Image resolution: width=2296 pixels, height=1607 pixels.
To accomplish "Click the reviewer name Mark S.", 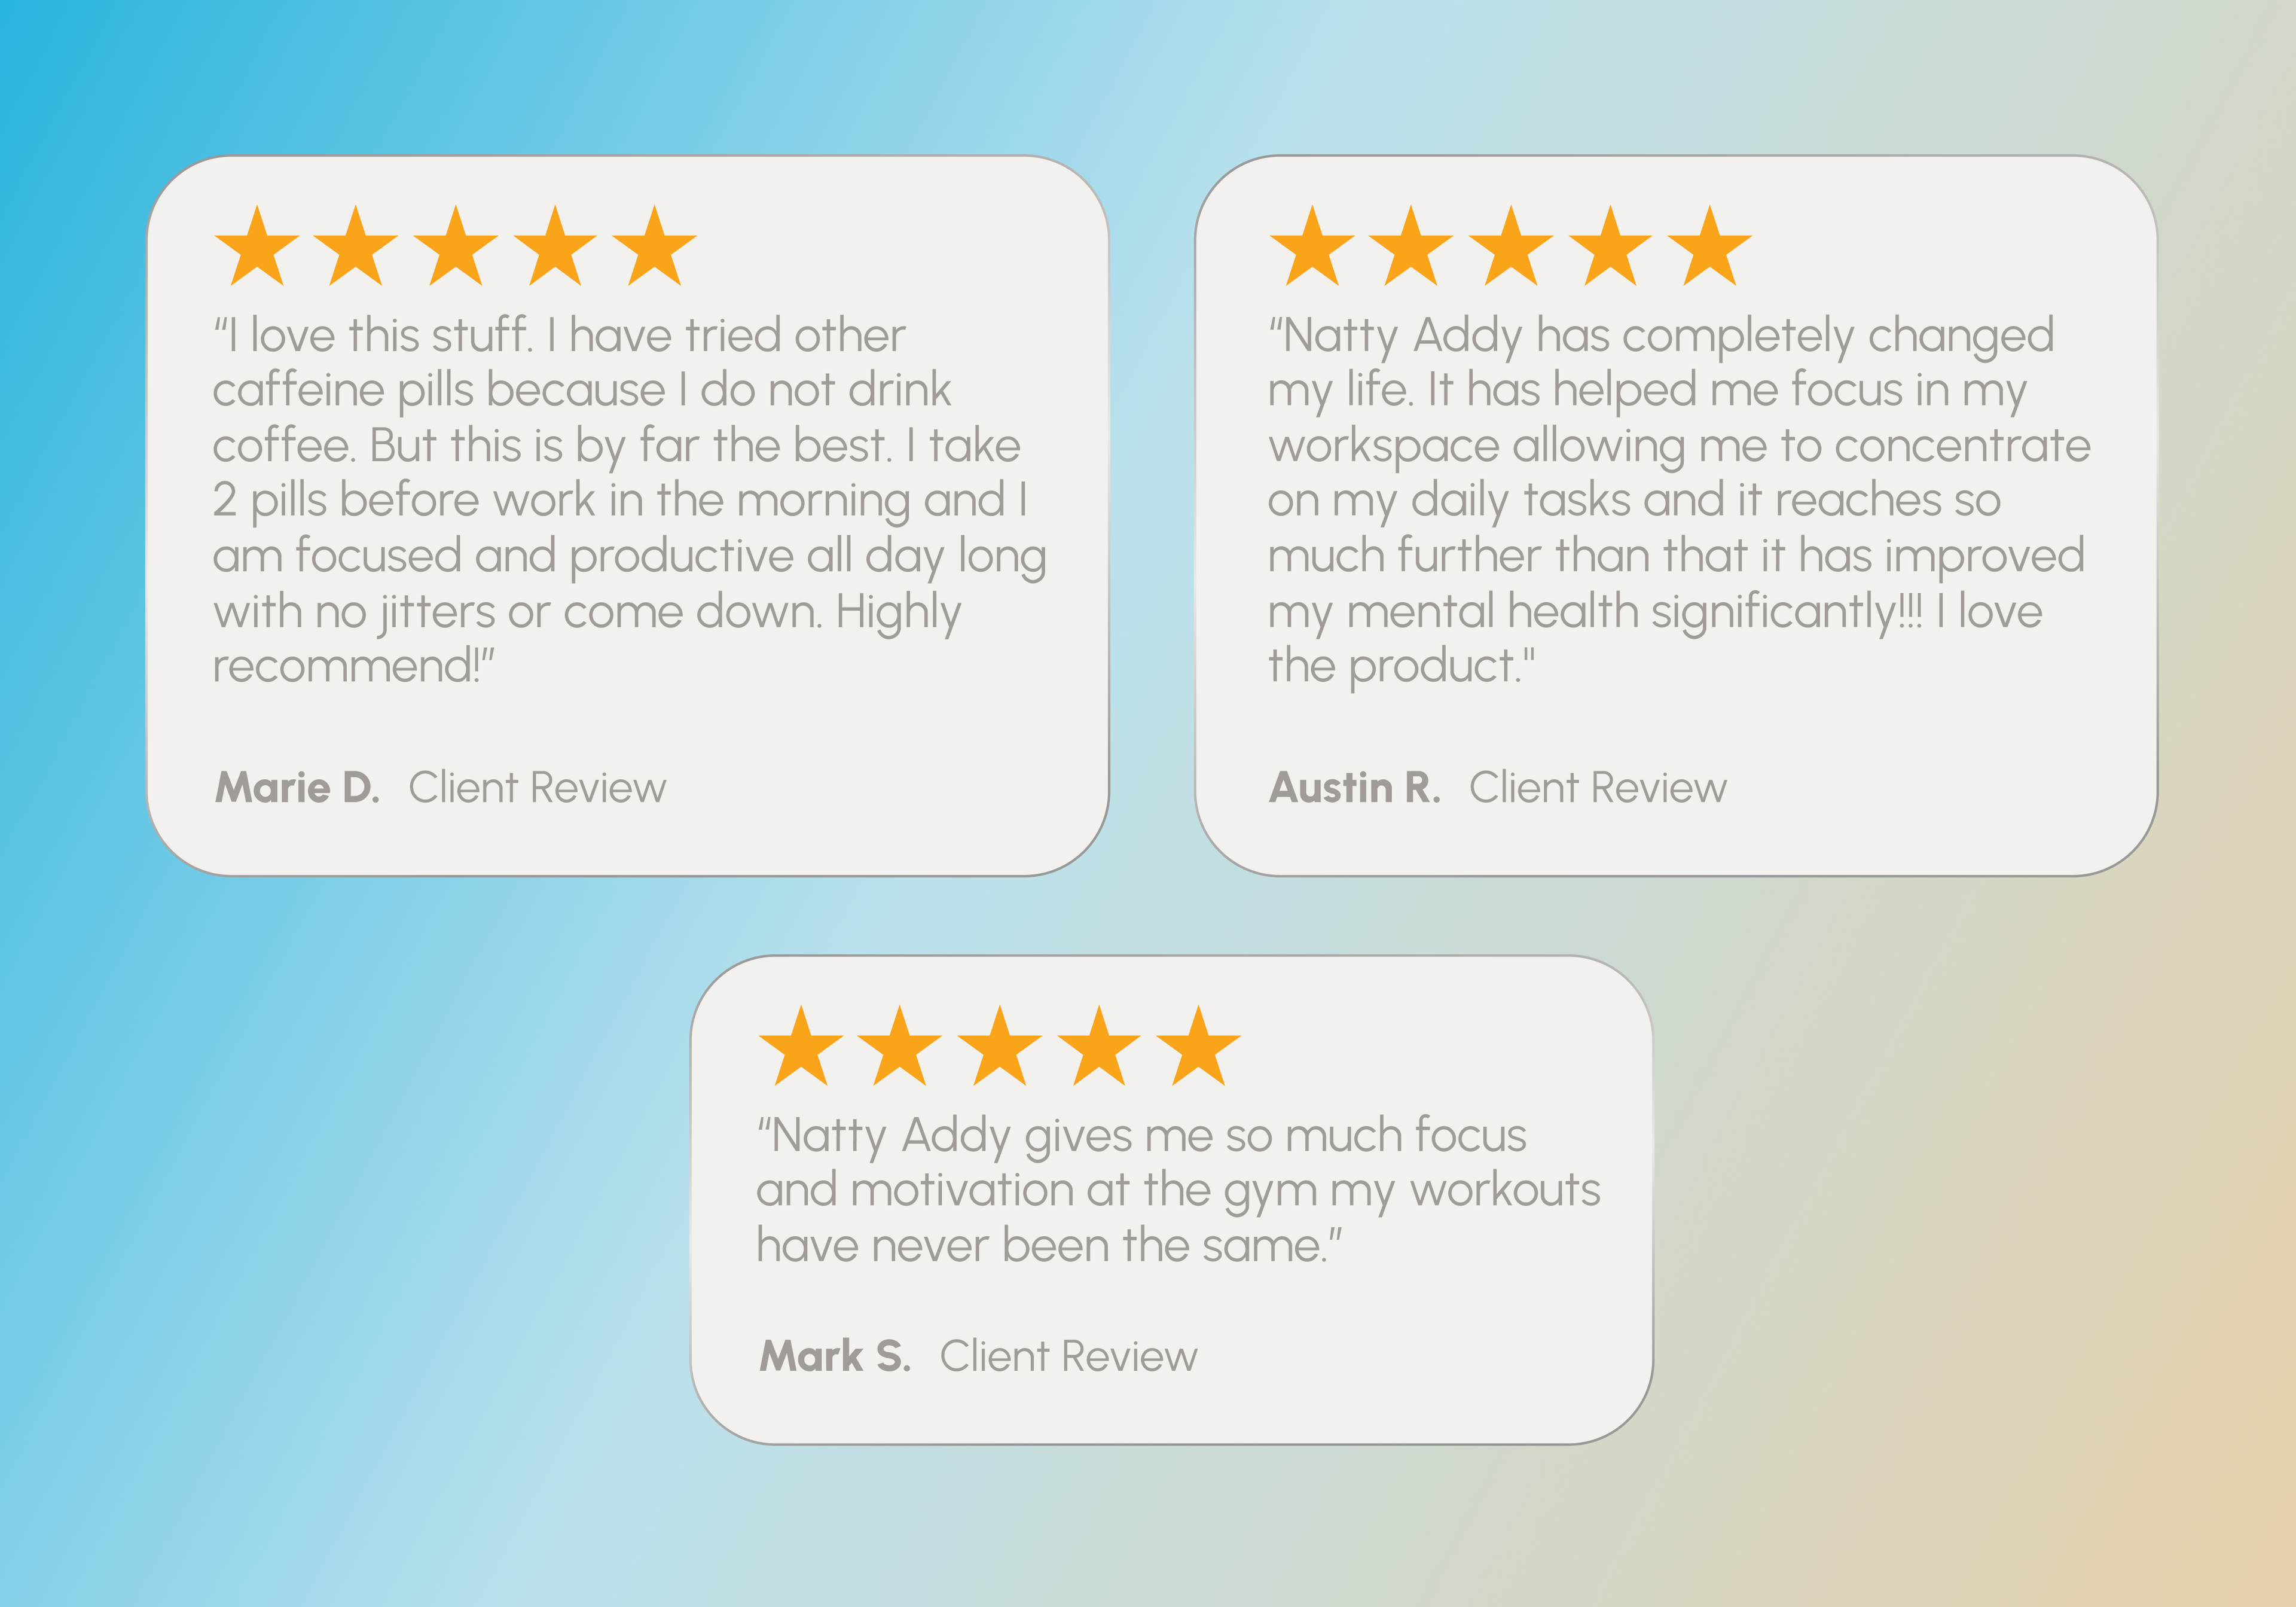I will pos(835,1357).
